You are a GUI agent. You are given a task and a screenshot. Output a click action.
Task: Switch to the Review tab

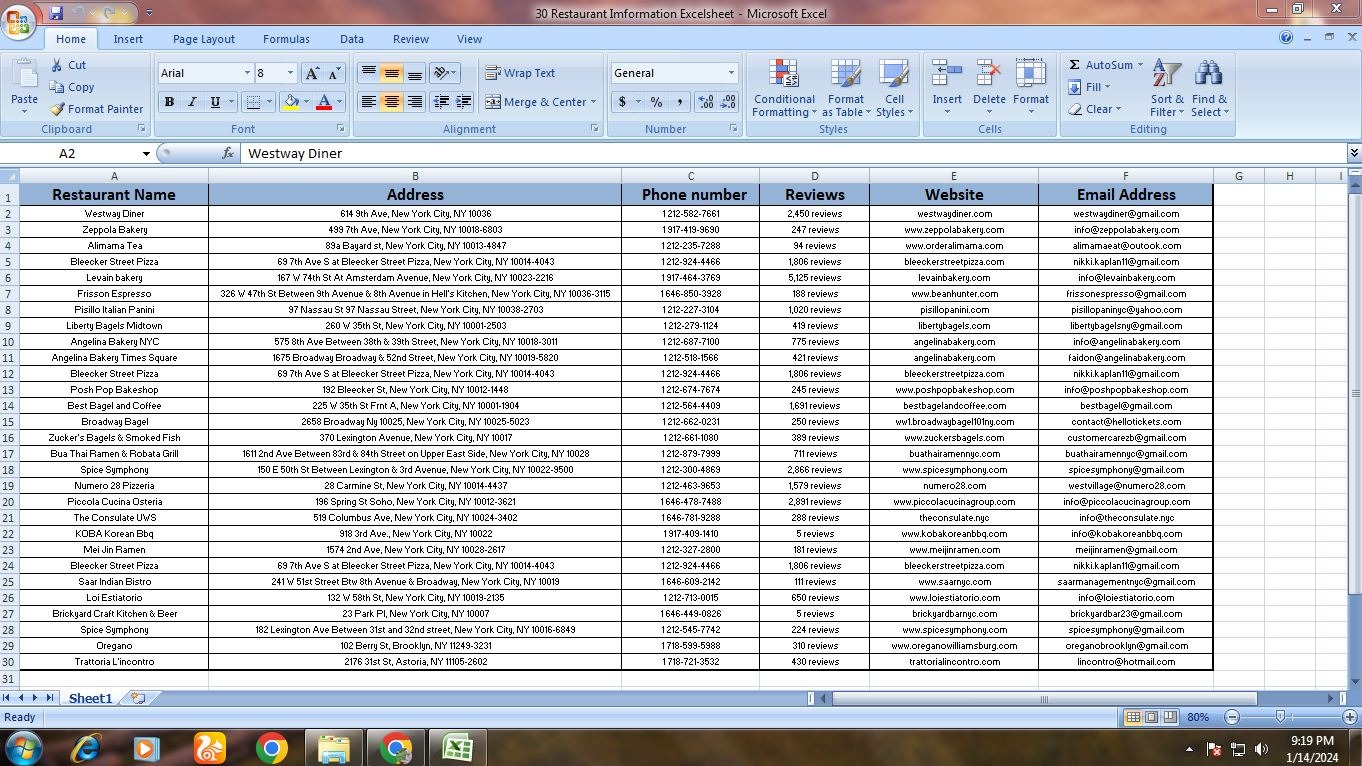pos(410,39)
